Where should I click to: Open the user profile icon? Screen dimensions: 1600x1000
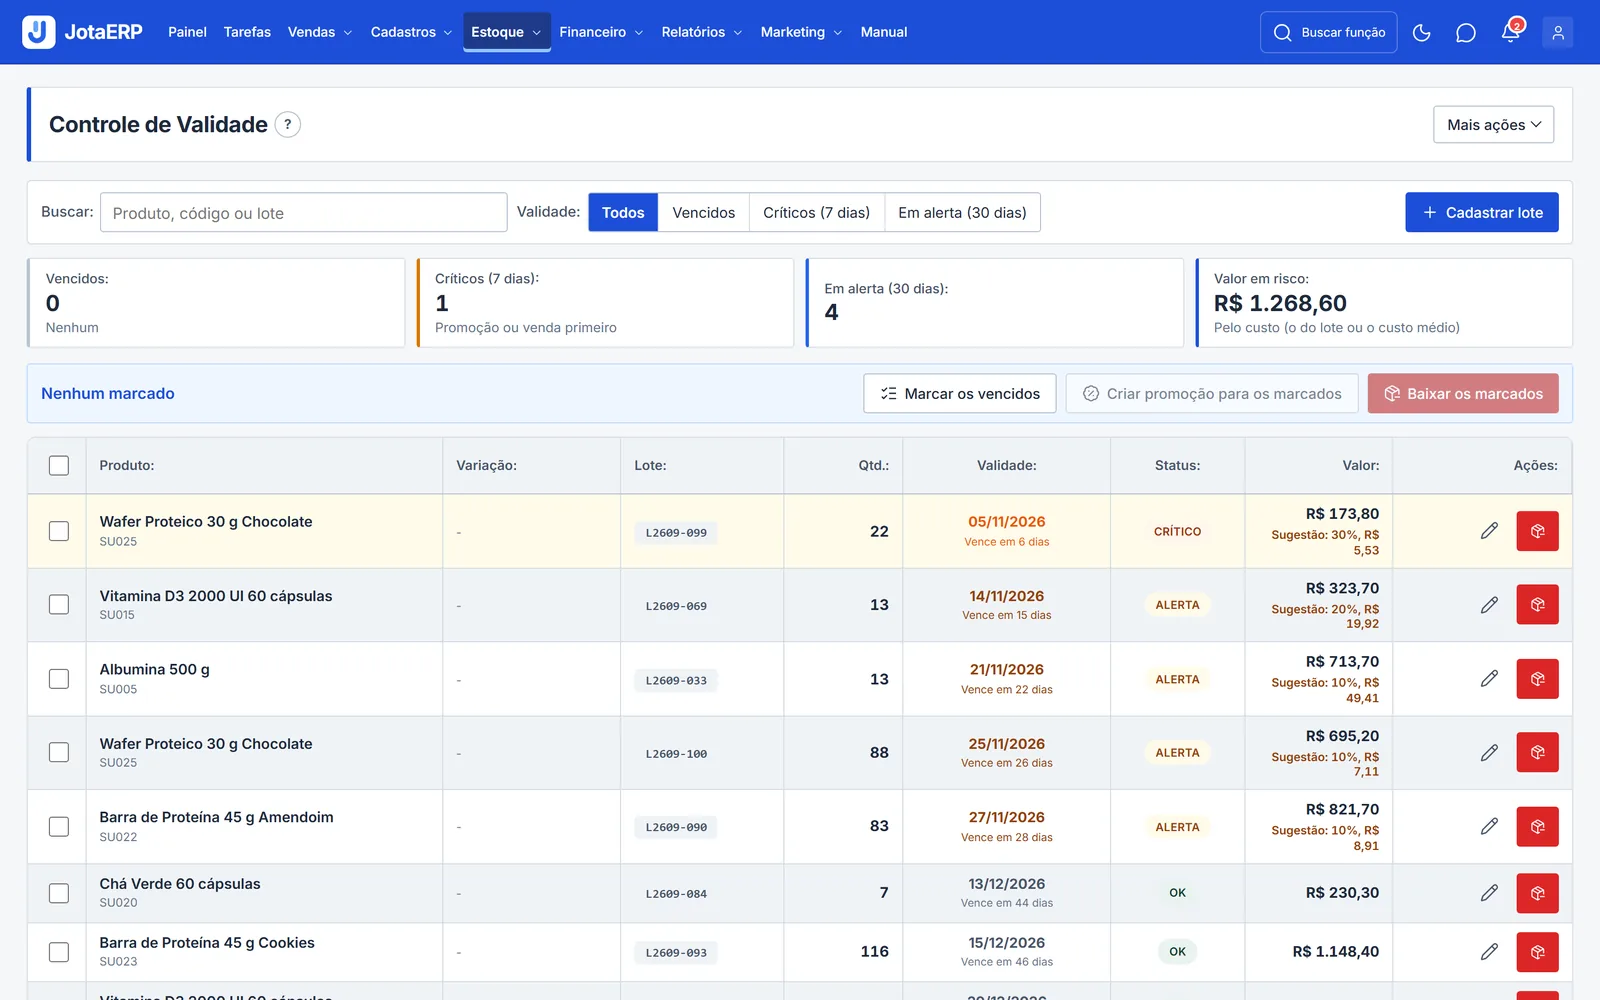[1557, 33]
